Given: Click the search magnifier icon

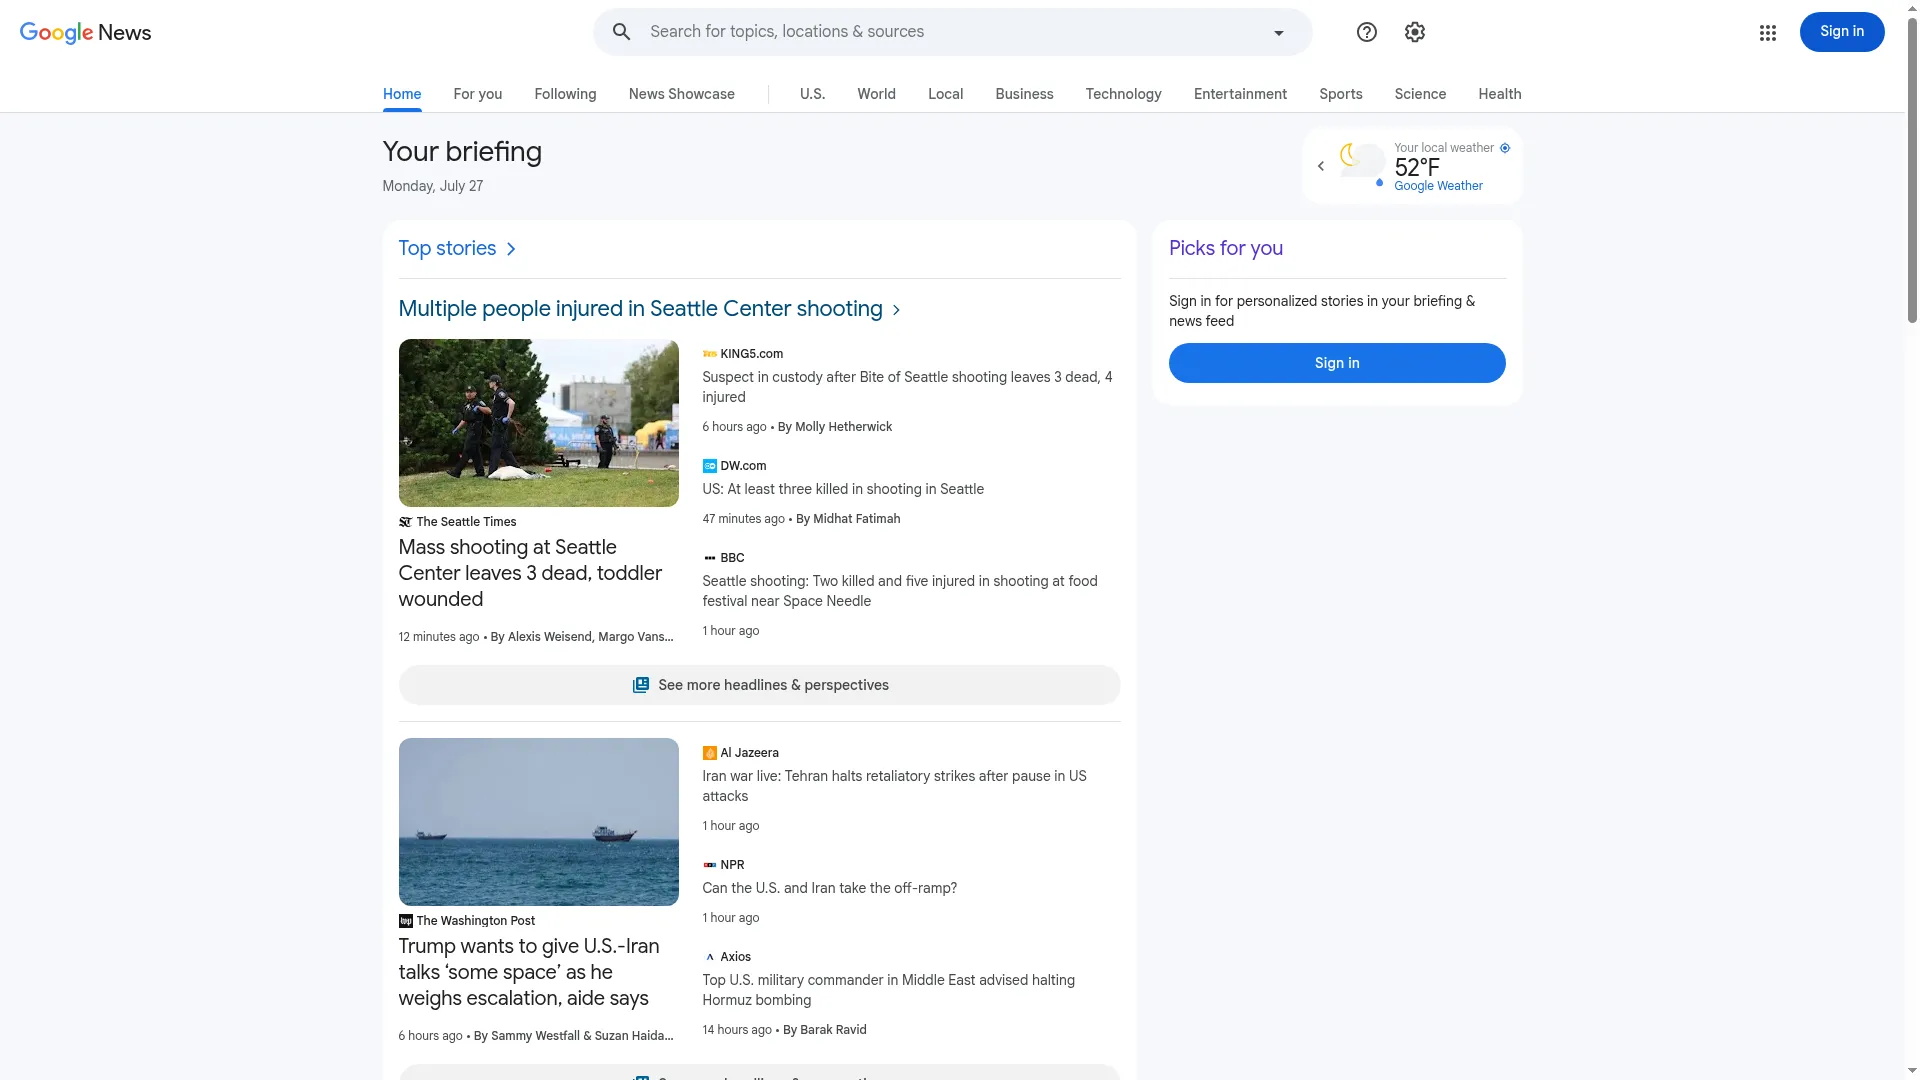Looking at the screenshot, I should [x=621, y=32].
